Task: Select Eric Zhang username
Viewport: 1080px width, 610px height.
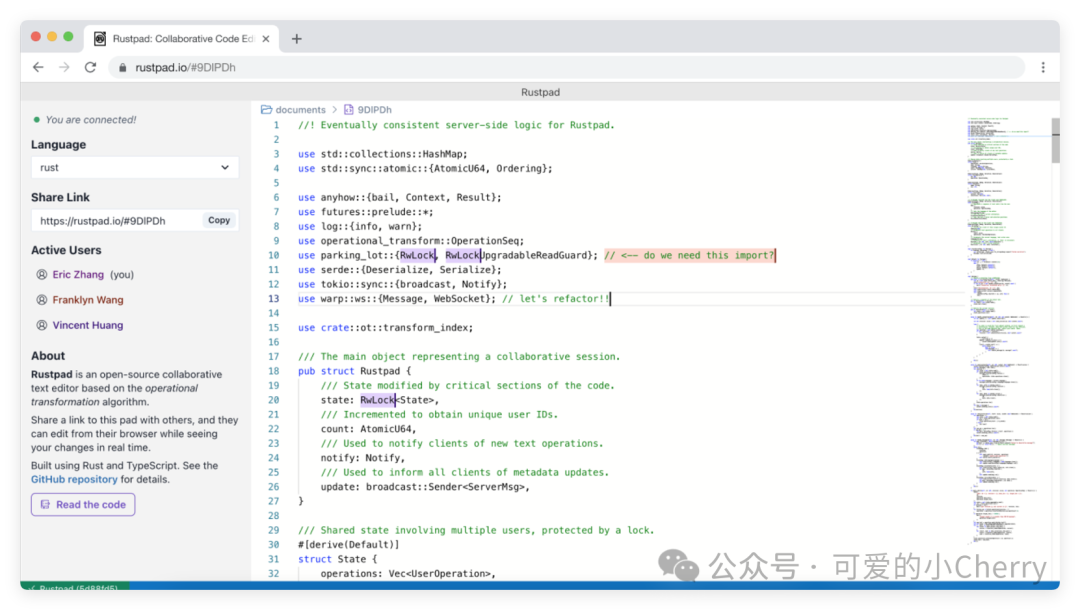Action: point(79,275)
